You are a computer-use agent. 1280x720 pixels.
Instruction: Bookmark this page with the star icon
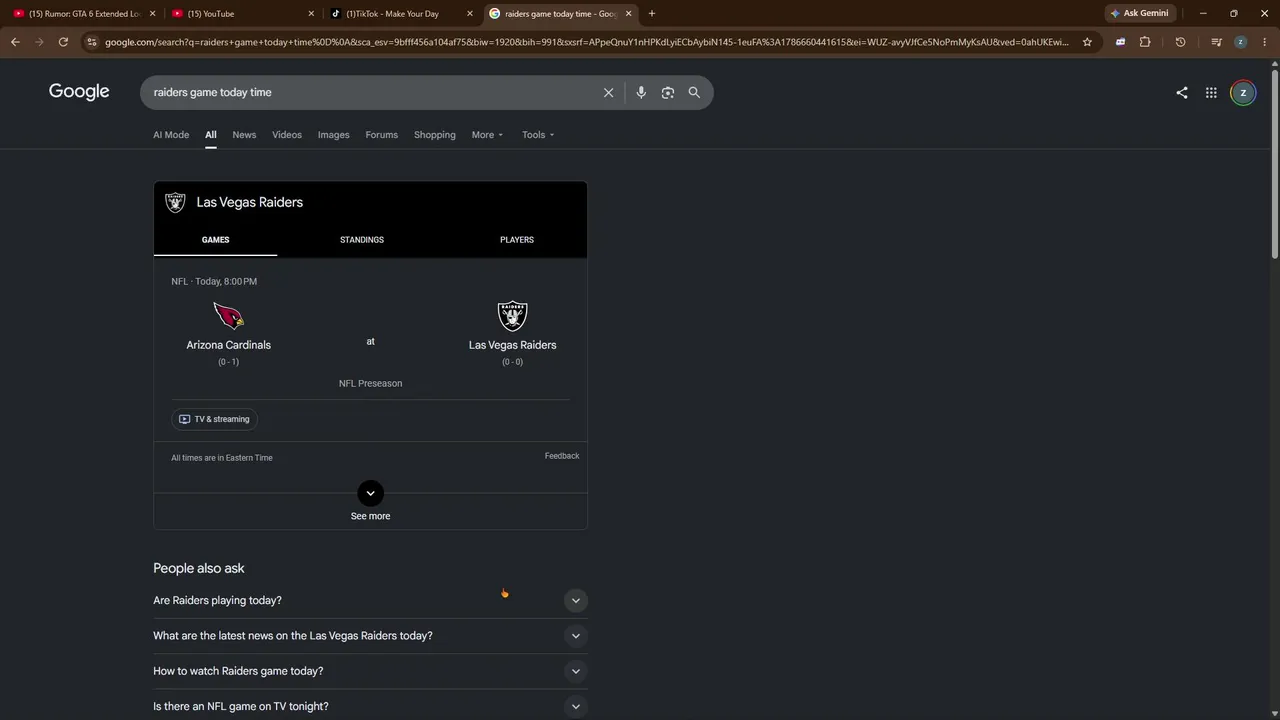click(1087, 42)
